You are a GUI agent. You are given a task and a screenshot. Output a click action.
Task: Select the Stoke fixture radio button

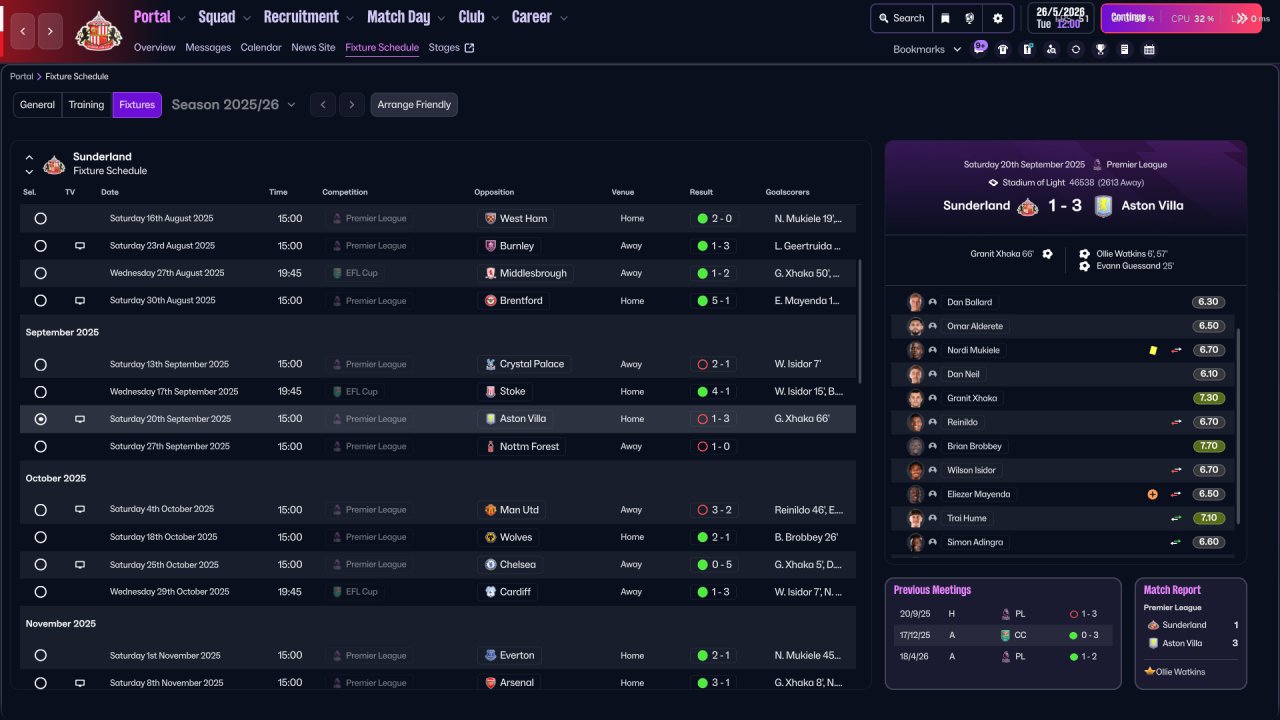point(40,392)
